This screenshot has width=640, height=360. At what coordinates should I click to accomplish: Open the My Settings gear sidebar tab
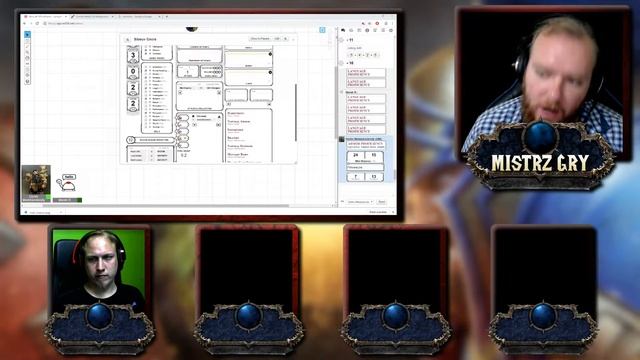pos(391,30)
